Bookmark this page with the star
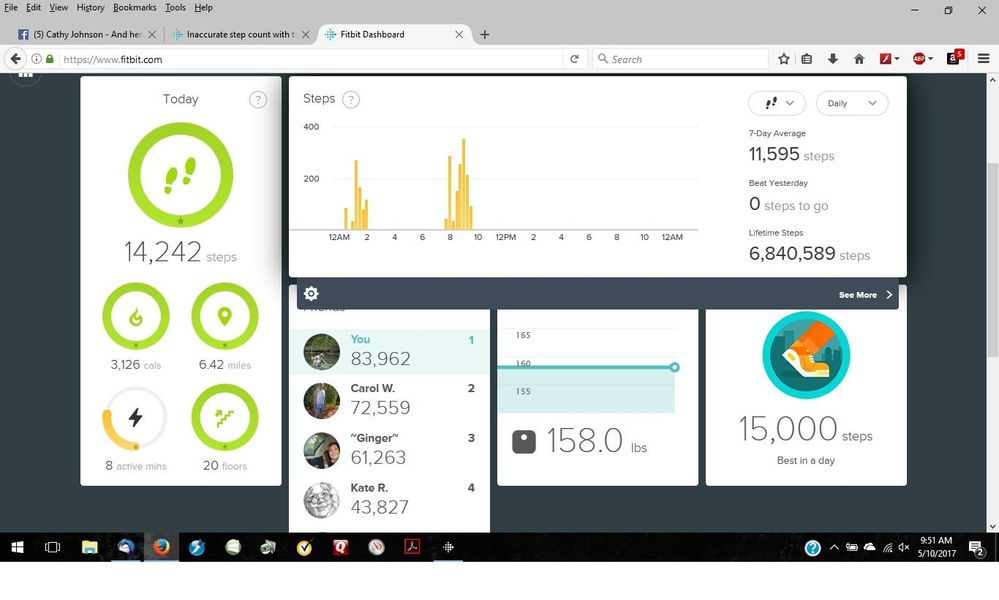Image resolution: width=999 pixels, height=600 pixels. (x=784, y=59)
